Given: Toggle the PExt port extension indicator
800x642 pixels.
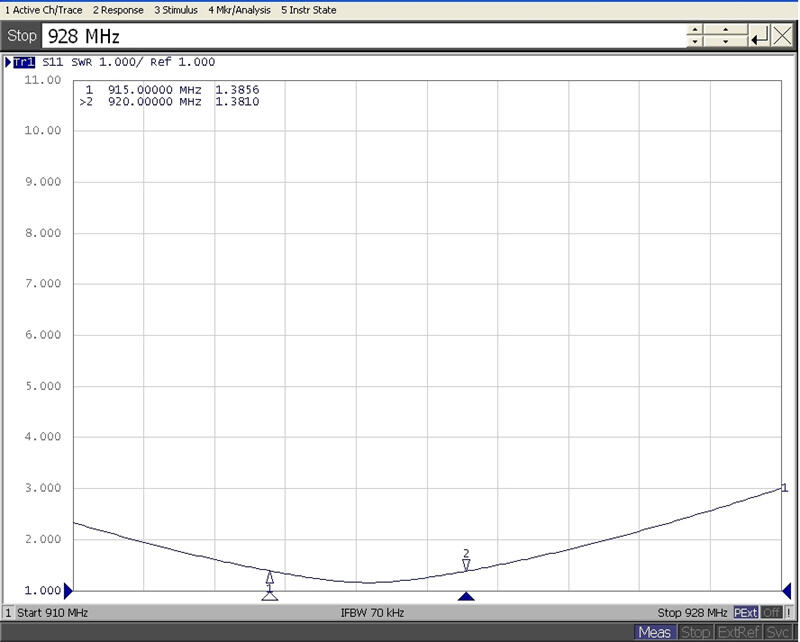Looking at the screenshot, I should pos(745,612).
